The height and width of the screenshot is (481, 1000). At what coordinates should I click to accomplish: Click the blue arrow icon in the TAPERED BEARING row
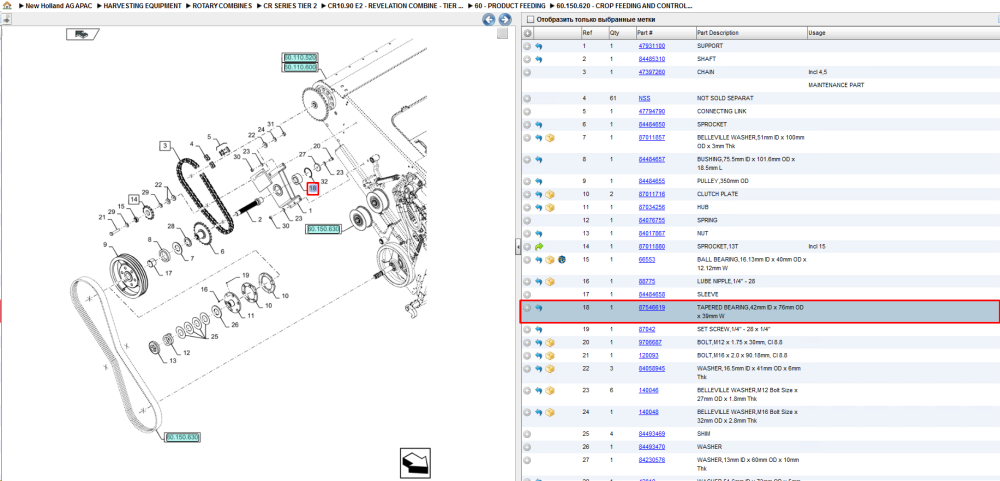(538, 307)
